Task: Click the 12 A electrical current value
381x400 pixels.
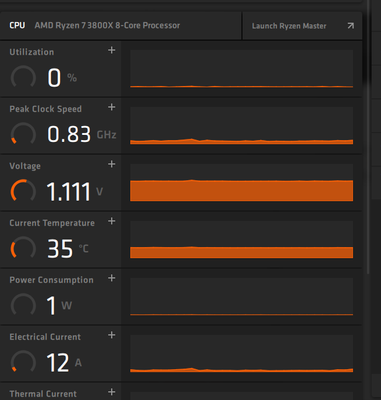Action: pyautogui.click(x=64, y=362)
